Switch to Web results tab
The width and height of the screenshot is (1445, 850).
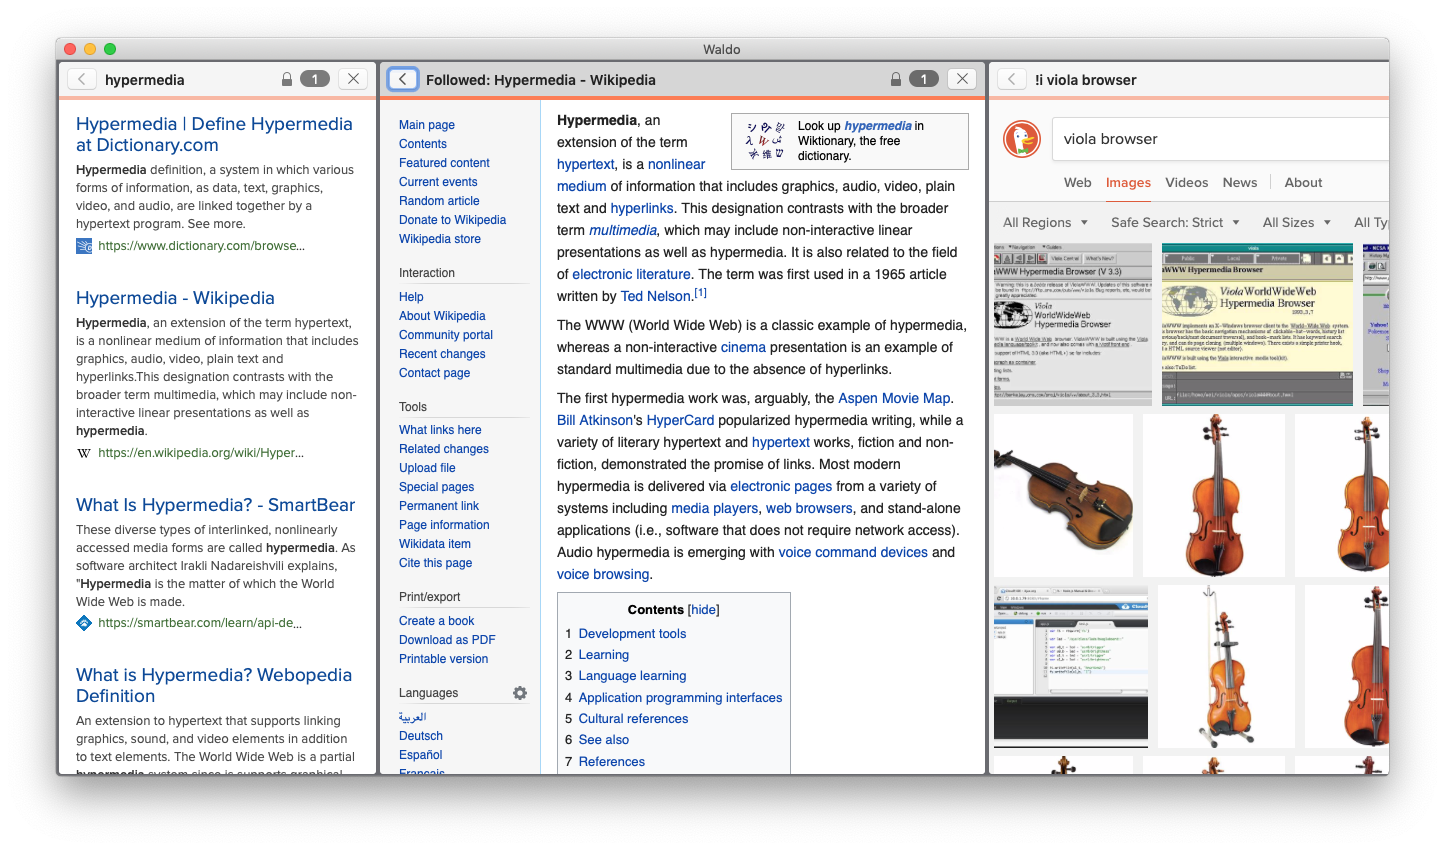1077,183
